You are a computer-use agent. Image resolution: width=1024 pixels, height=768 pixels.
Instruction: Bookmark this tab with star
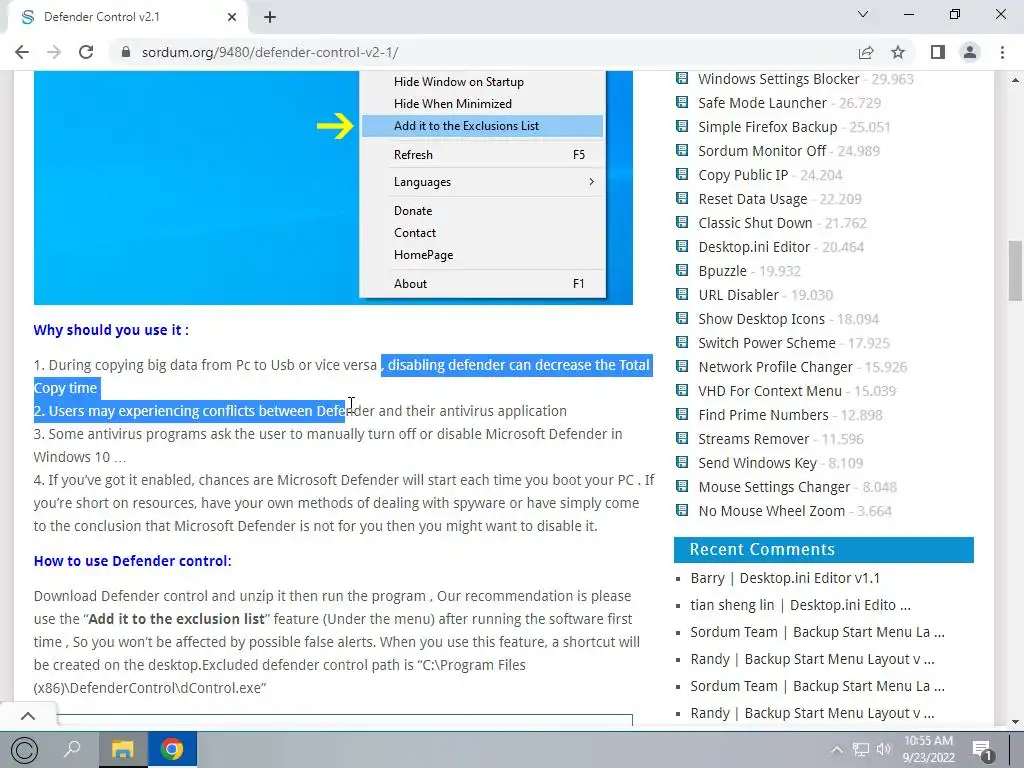898,52
